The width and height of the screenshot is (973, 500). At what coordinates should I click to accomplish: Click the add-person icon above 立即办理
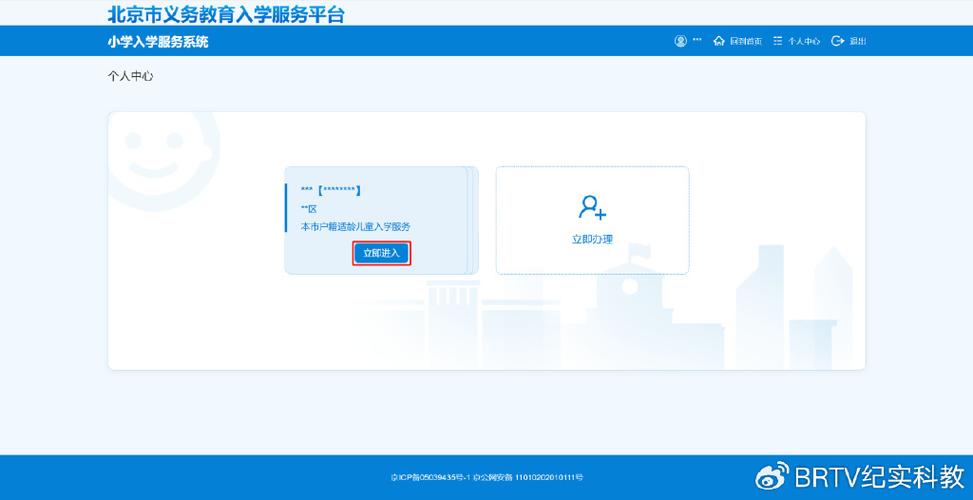(x=592, y=207)
